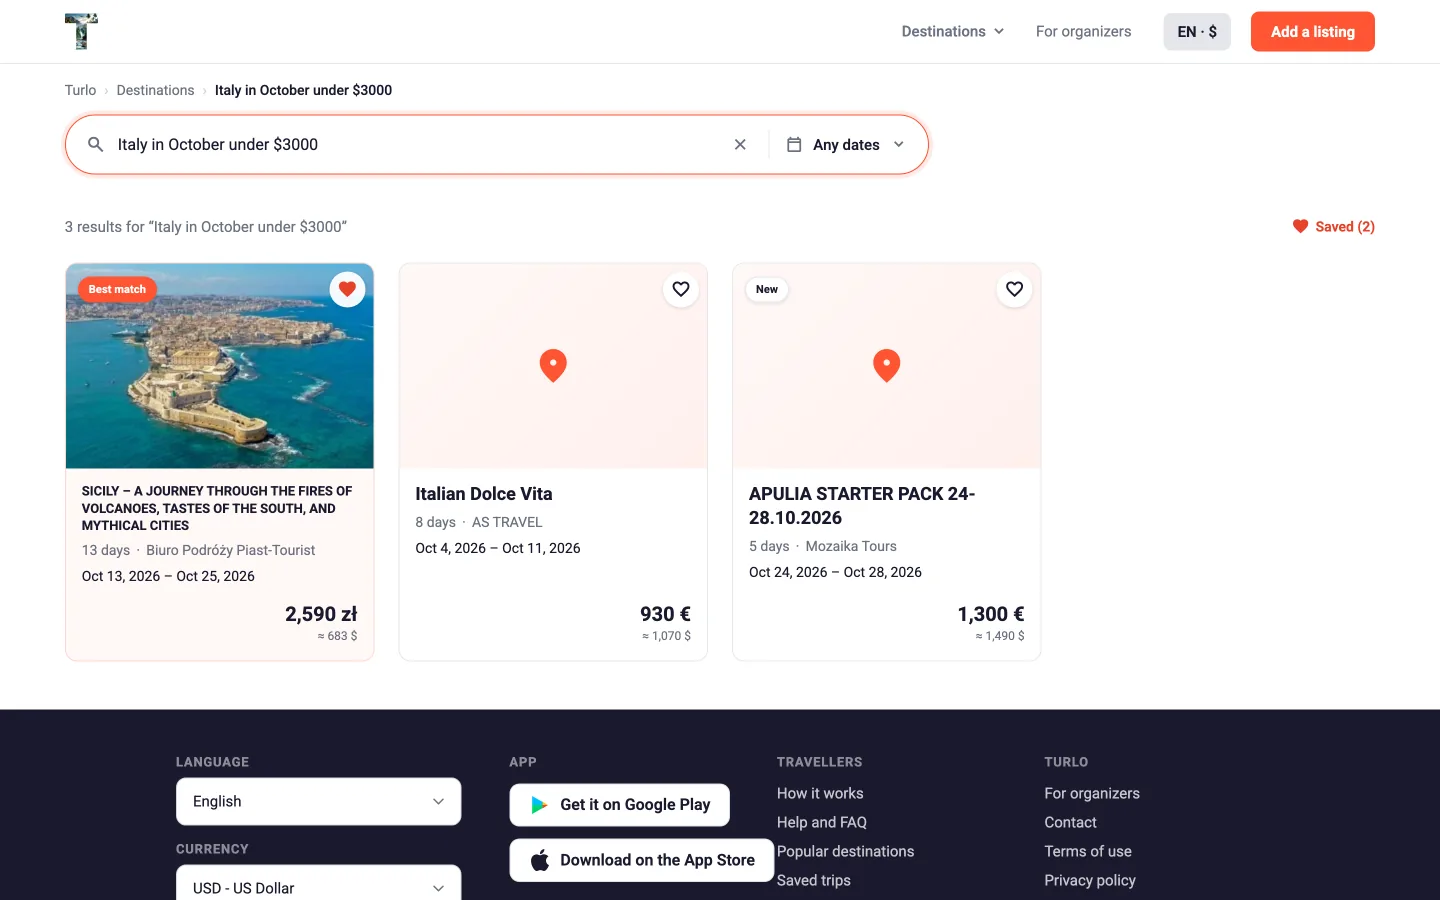Open the Privacy policy footer link
The width and height of the screenshot is (1440, 900).
[x=1090, y=880]
